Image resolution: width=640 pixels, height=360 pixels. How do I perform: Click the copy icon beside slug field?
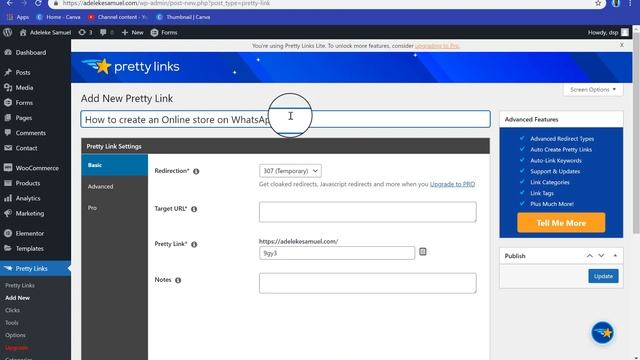point(423,251)
